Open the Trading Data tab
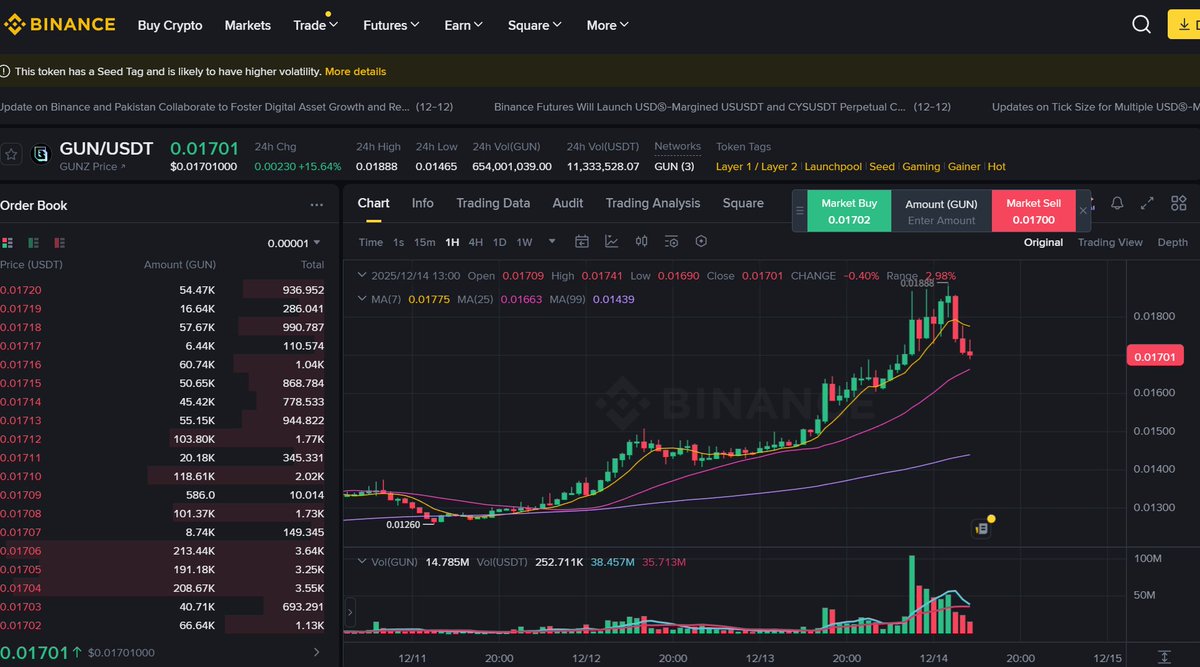The height and width of the screenshot is (667, 1200). (493, 203)
